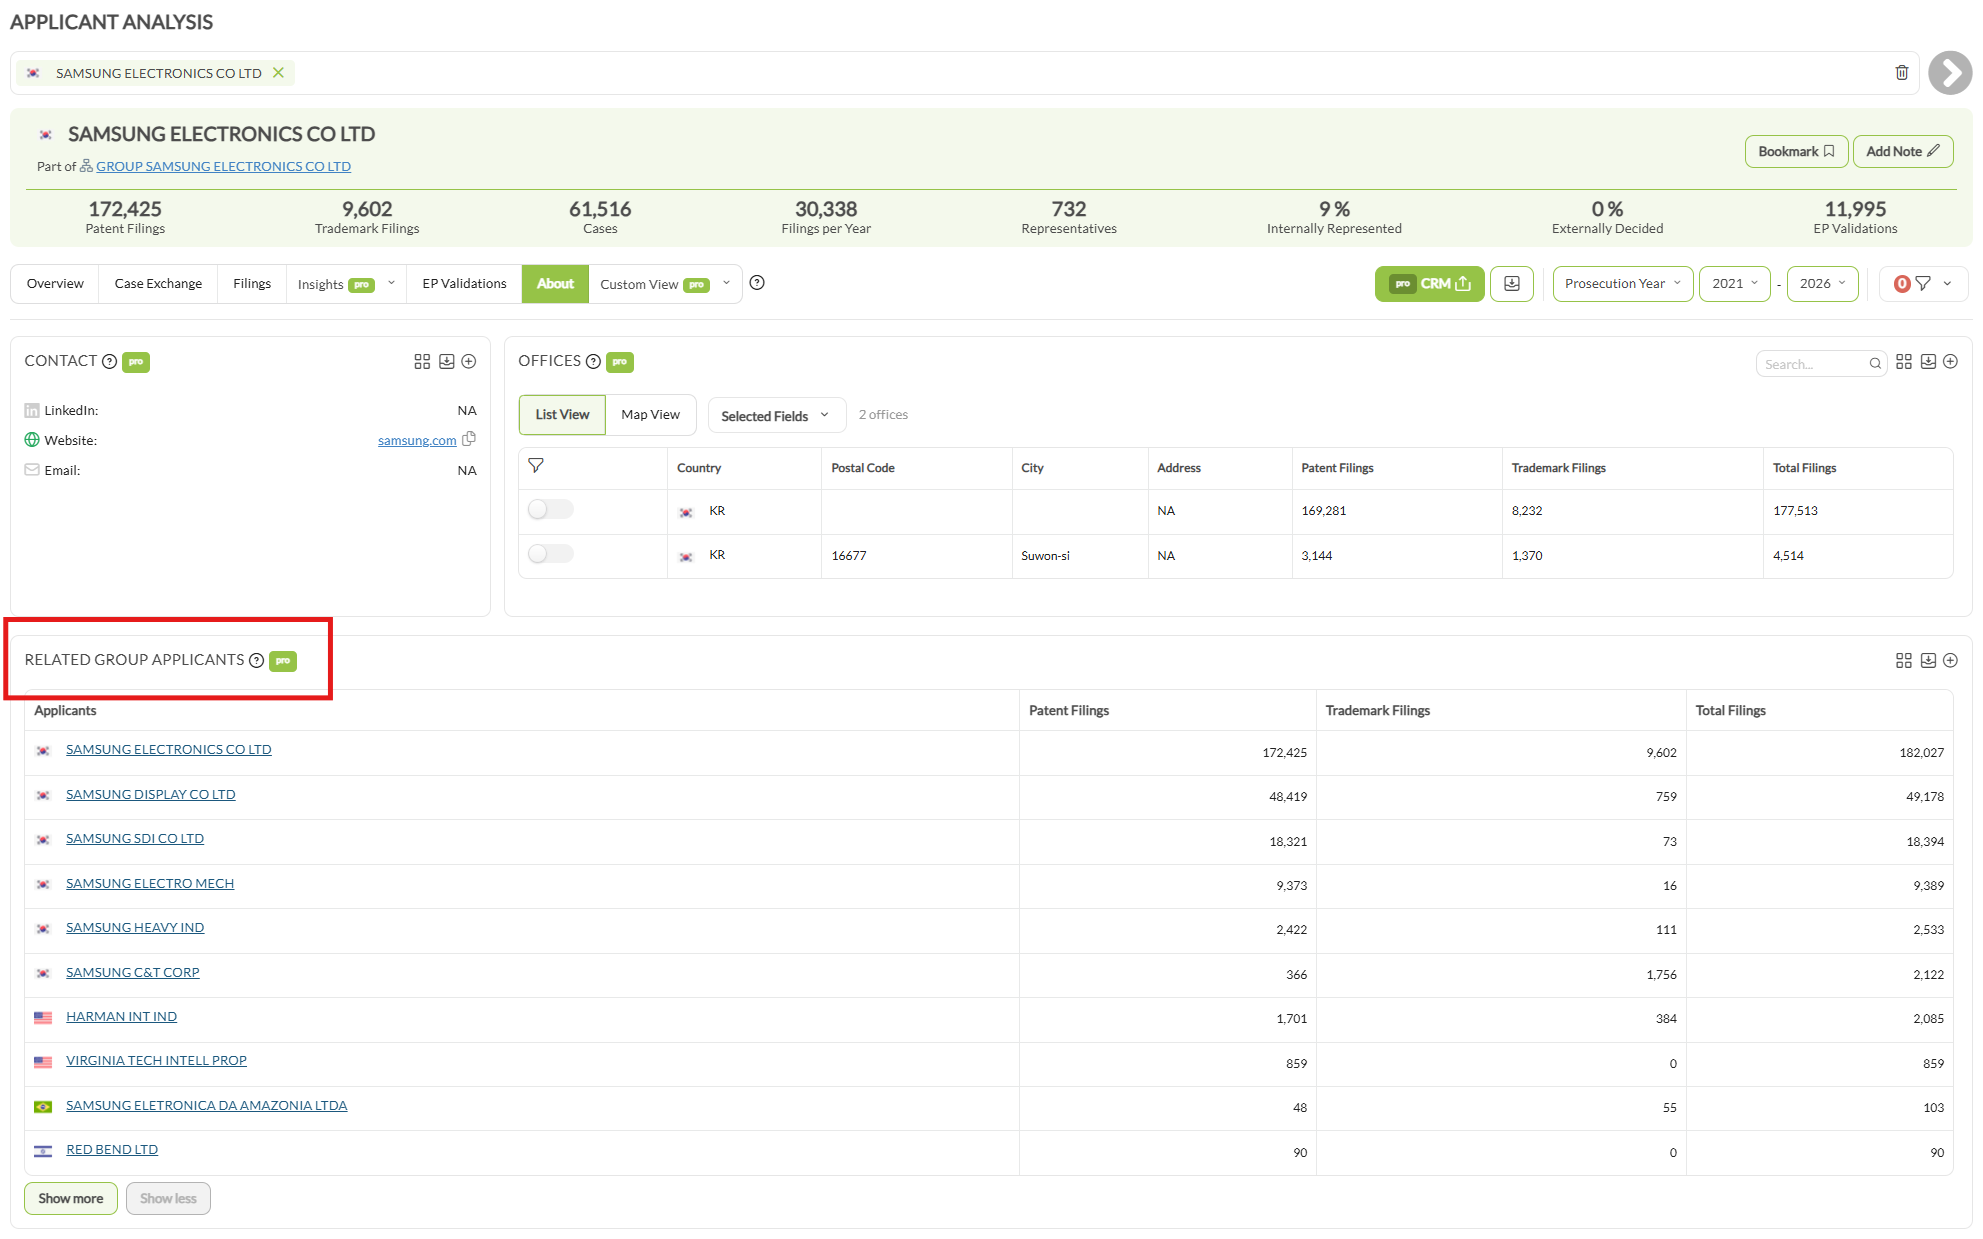Open the filter funnel with red zero badge

pyautogui.click(x=1921, y=284)
